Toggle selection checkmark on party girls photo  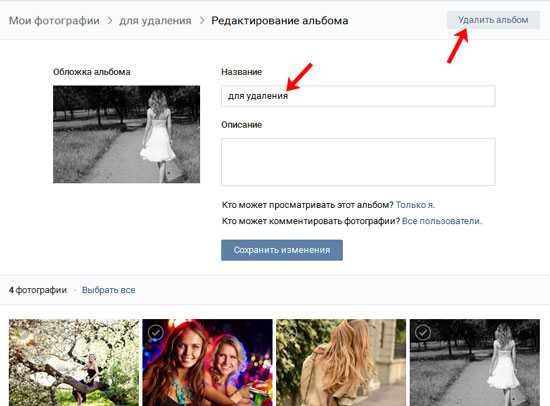click(155, 332)
